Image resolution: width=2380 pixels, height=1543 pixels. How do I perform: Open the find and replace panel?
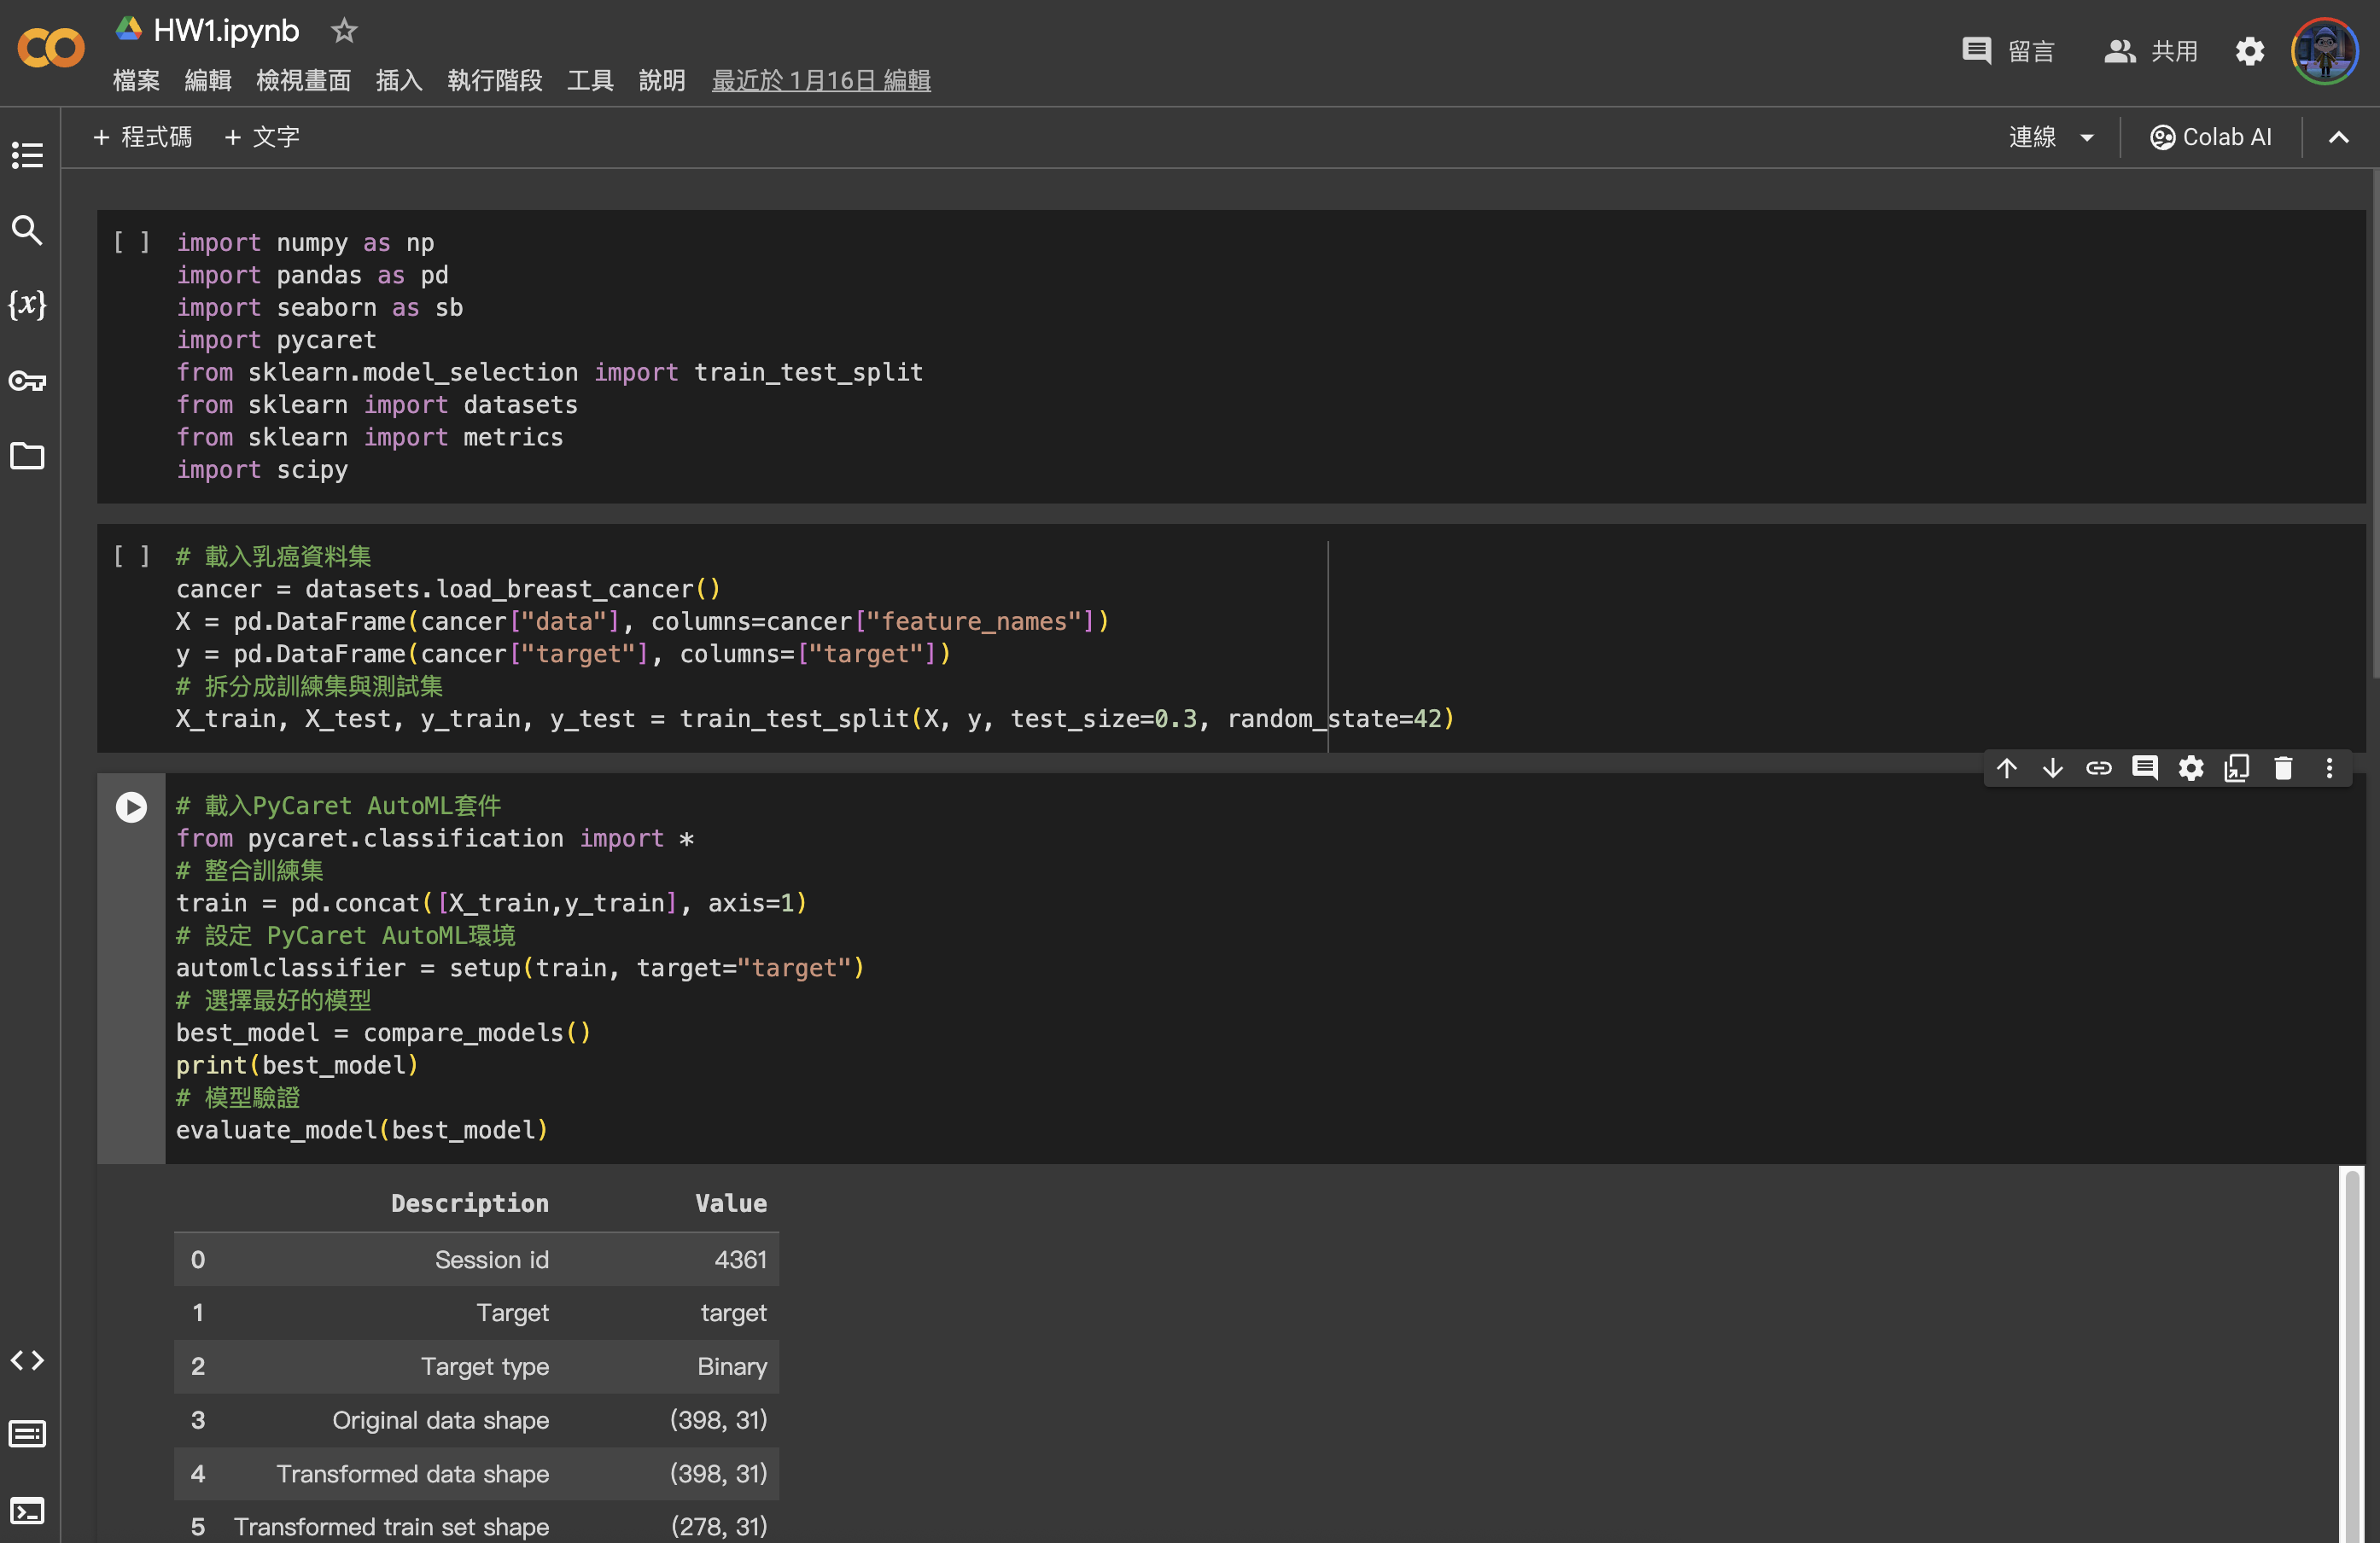tap(27, 230)
